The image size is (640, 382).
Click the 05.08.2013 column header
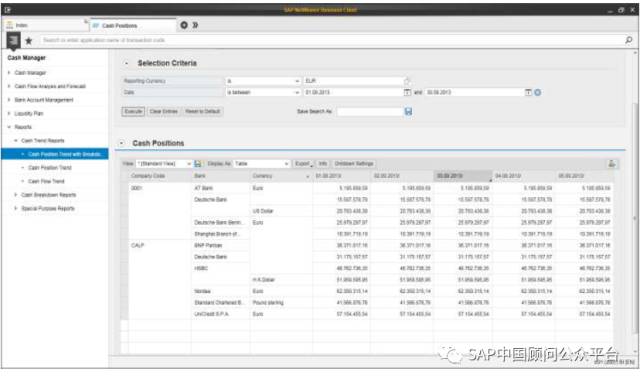point(583,176)
